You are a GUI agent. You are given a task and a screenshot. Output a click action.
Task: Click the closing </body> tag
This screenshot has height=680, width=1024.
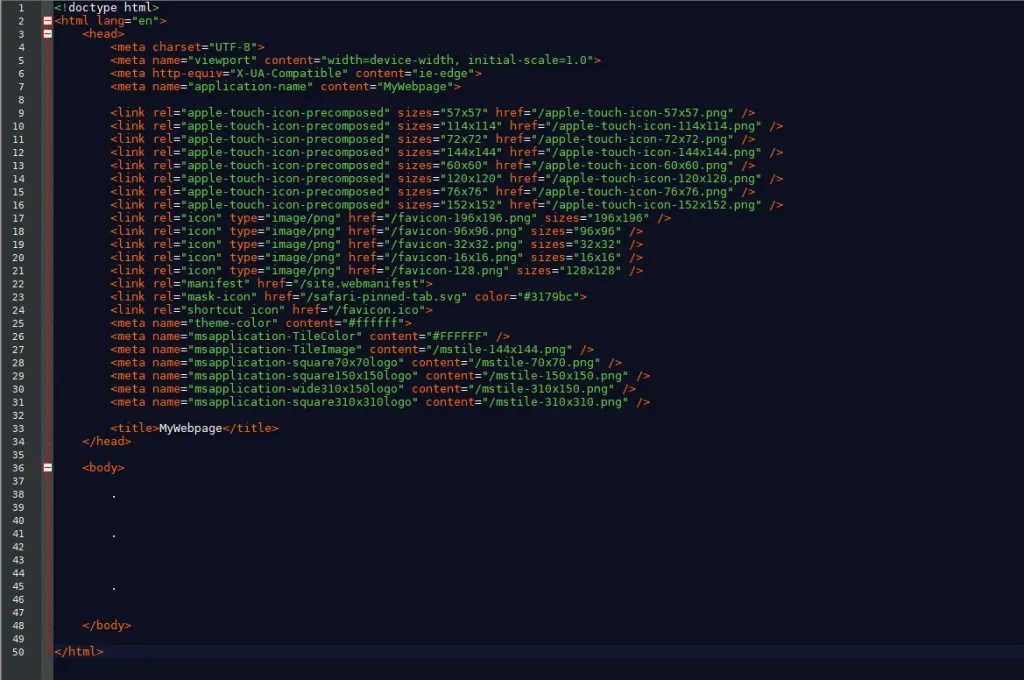[x=106, y=626]
